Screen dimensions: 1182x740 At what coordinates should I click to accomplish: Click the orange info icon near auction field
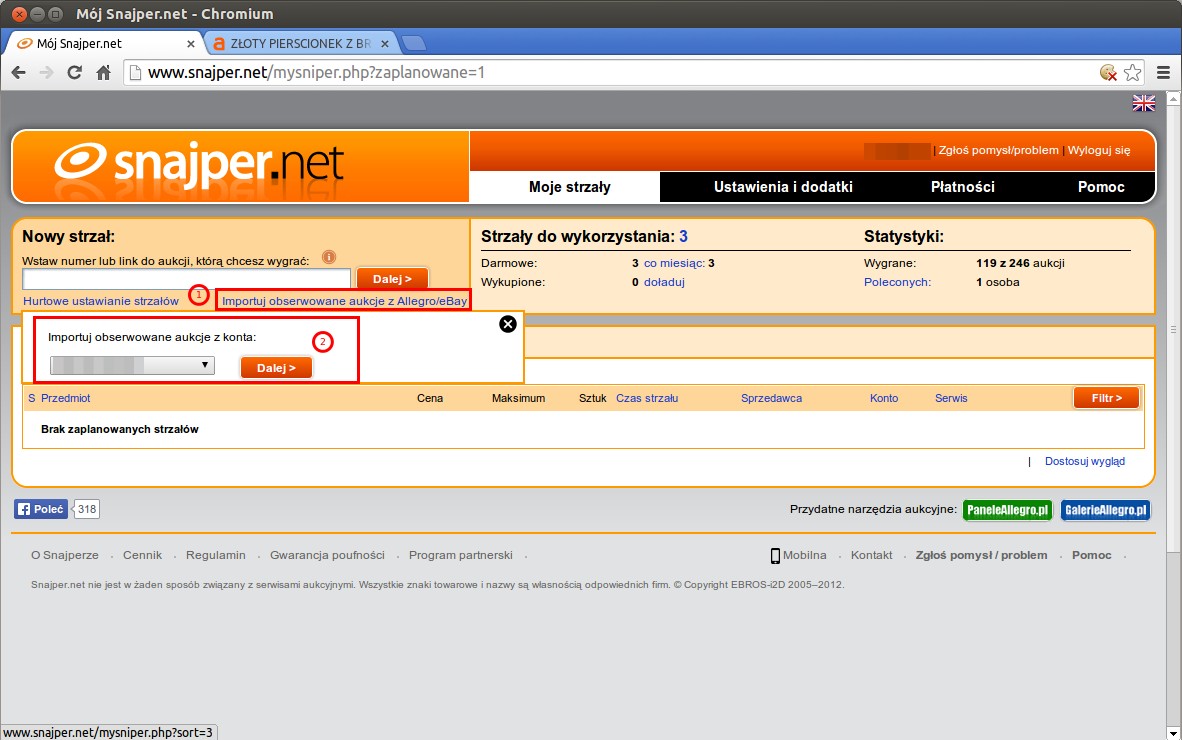coord(329,257)
